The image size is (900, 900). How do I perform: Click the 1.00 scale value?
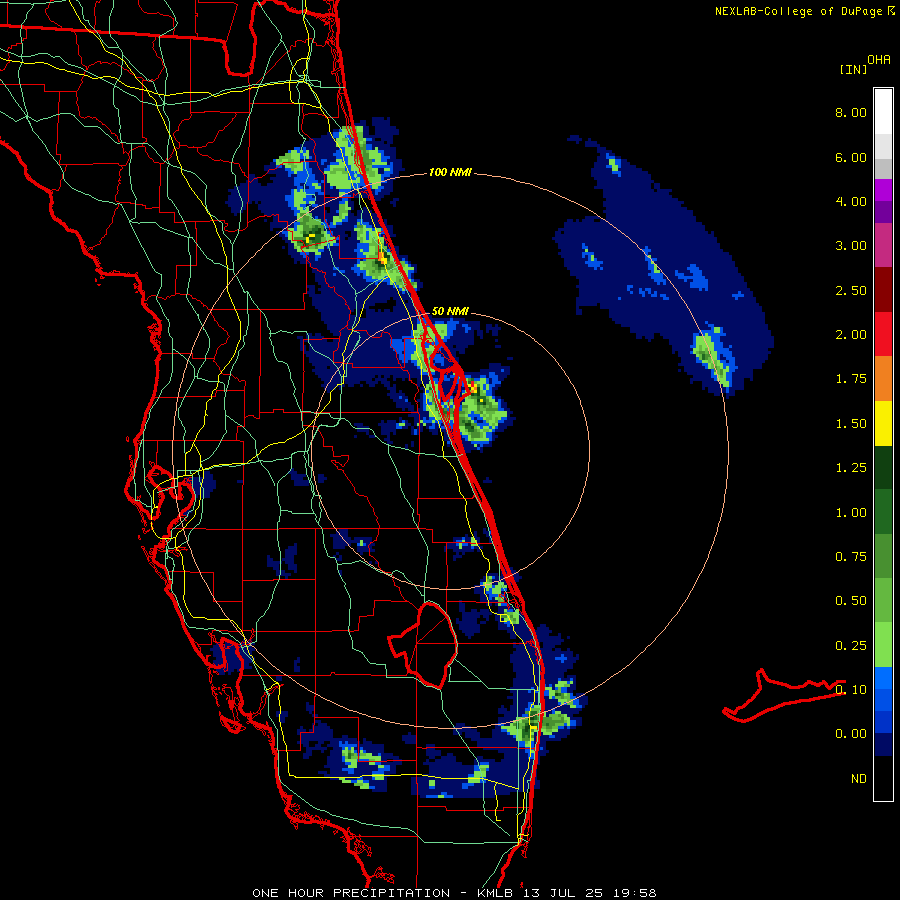(851, 513)
